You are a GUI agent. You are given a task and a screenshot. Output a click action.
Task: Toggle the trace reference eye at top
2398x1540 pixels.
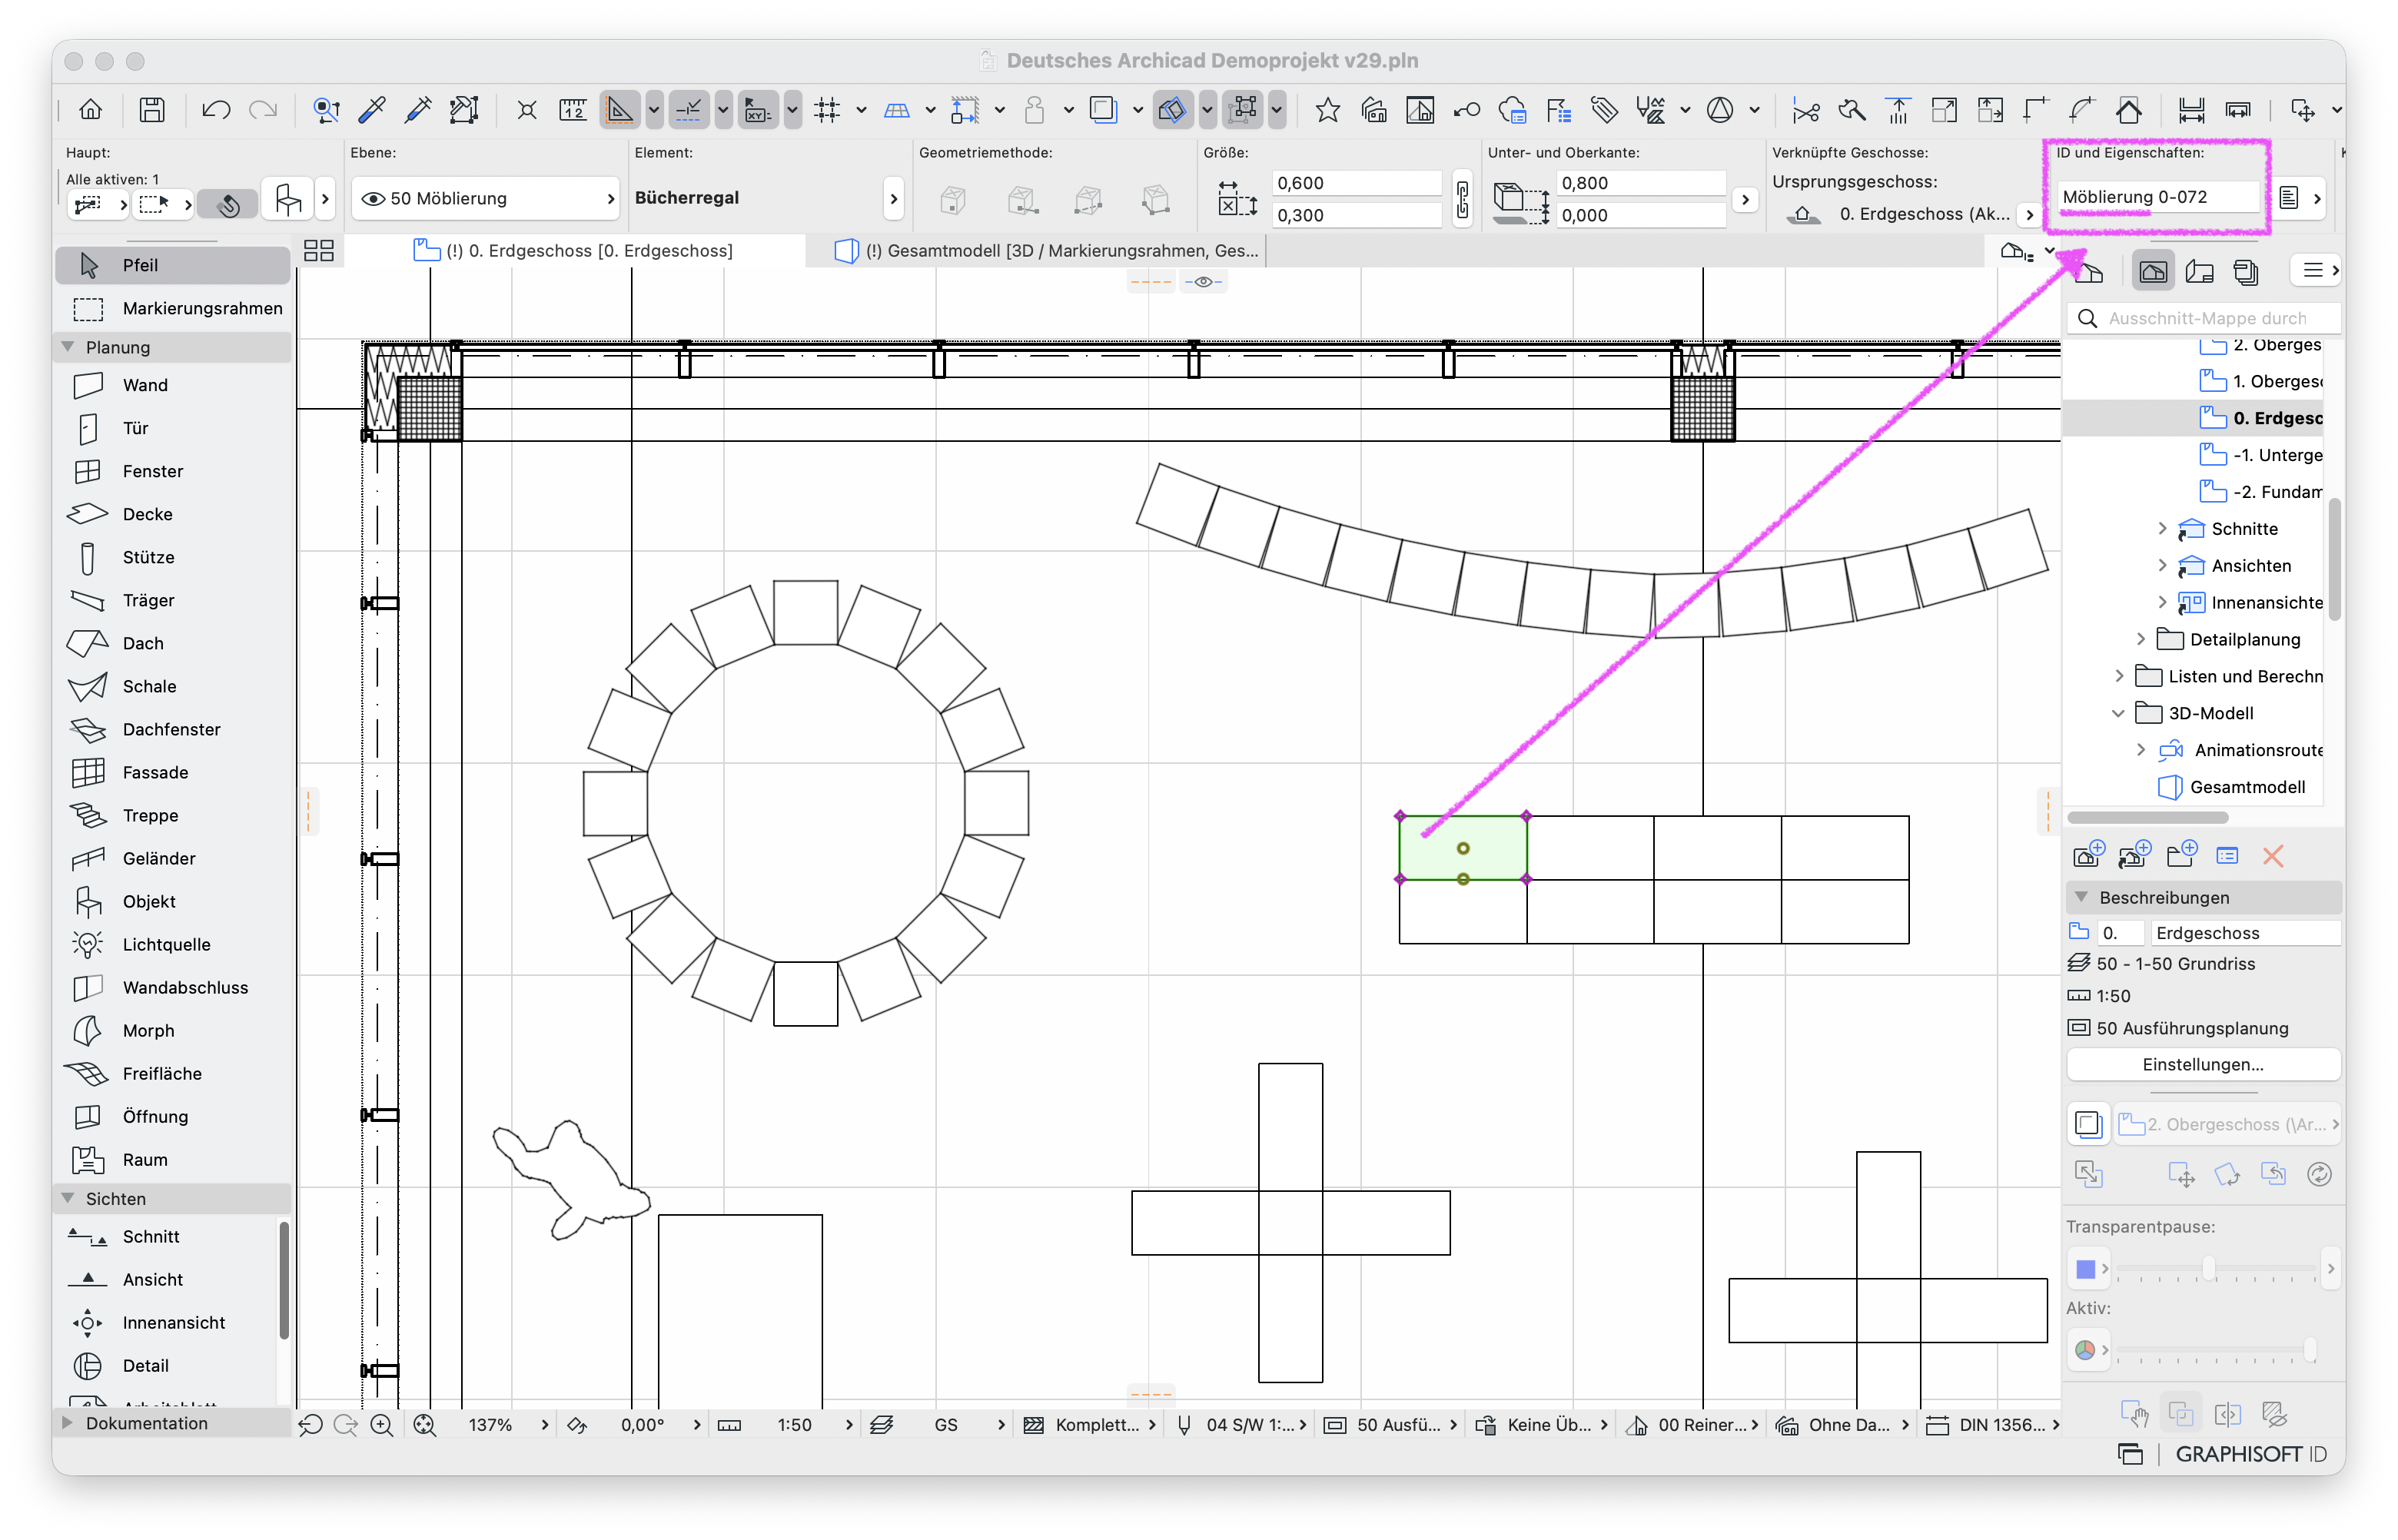click(1203, 282)
